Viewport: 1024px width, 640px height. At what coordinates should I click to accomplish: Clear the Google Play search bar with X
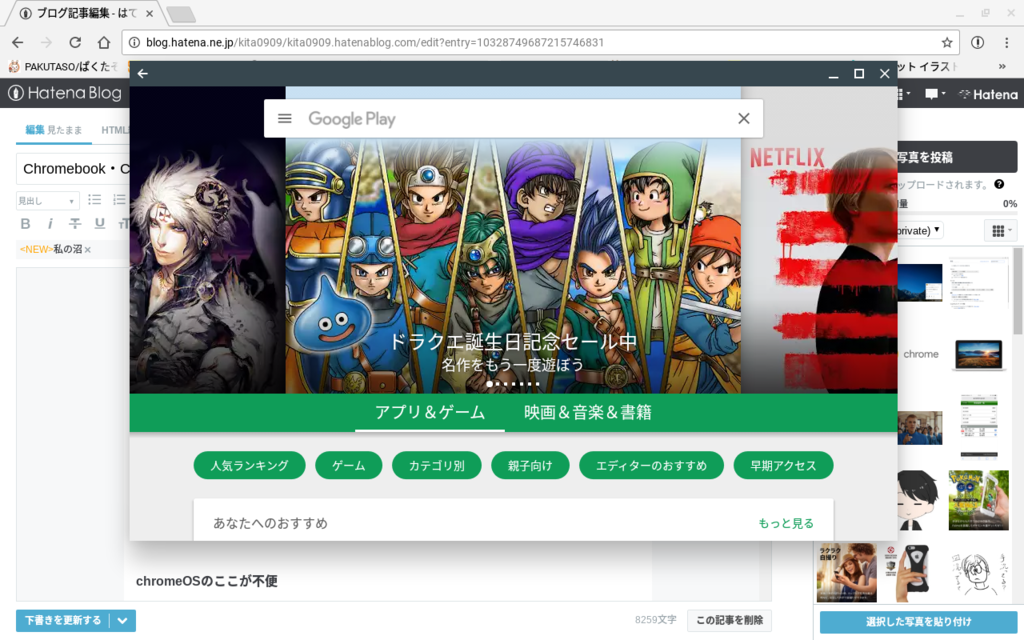[x=743, y=118]
